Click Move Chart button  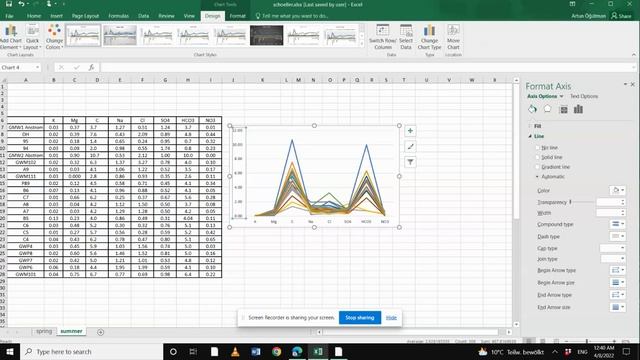453,37
